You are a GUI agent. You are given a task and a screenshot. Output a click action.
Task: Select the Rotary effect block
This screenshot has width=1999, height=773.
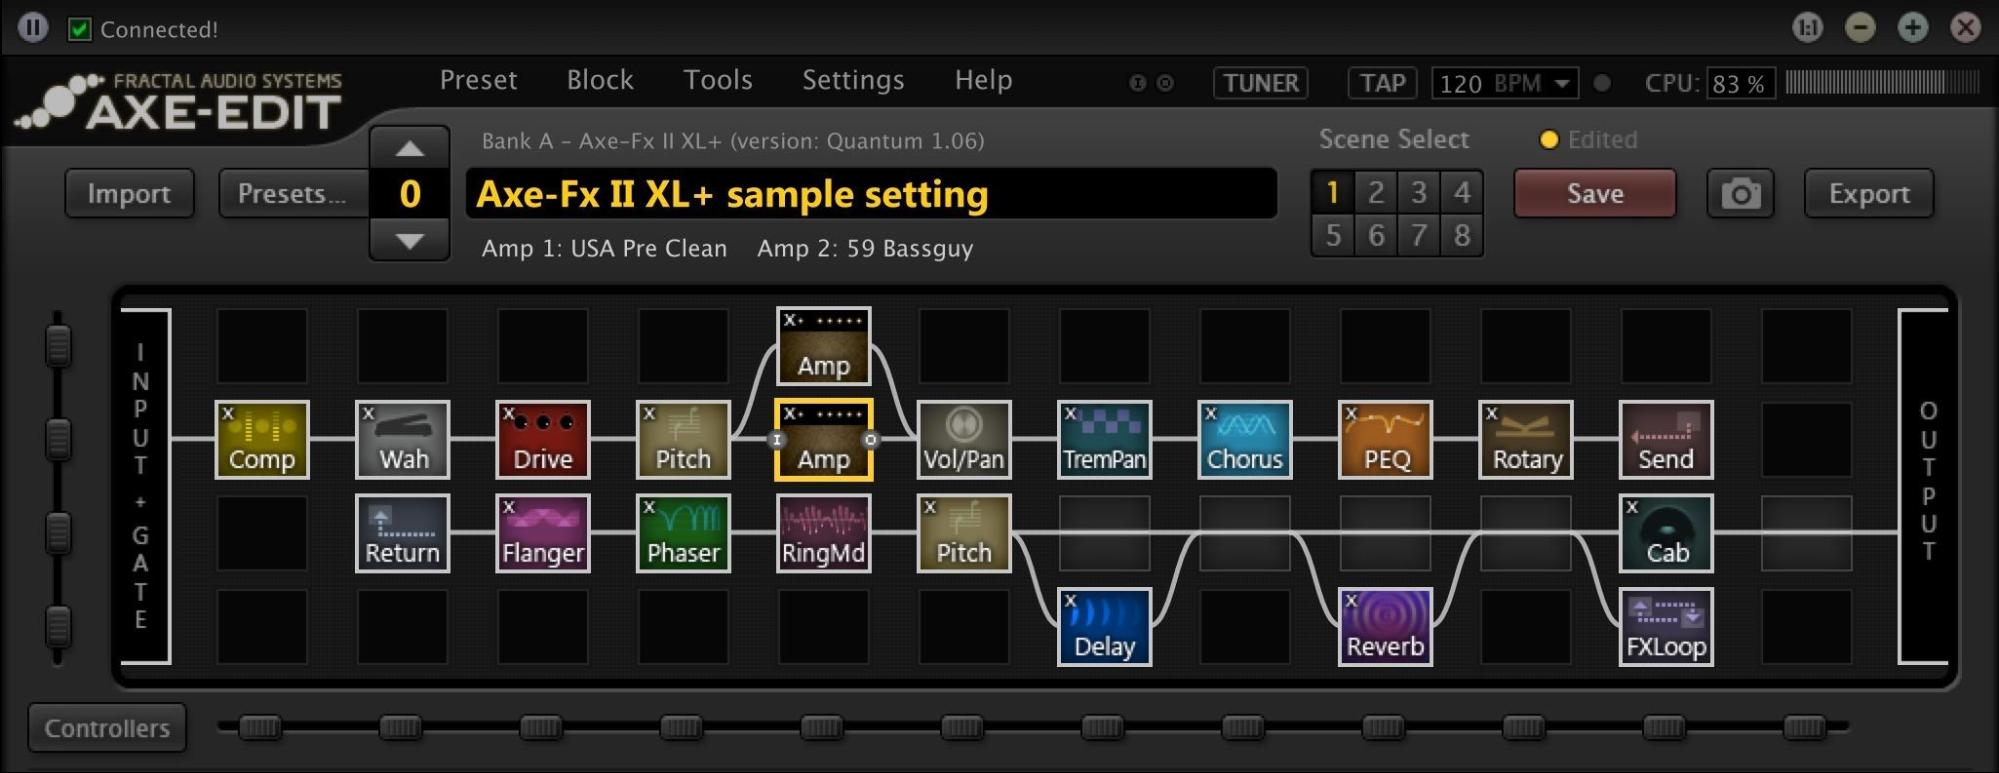[x=1526, y=440]
